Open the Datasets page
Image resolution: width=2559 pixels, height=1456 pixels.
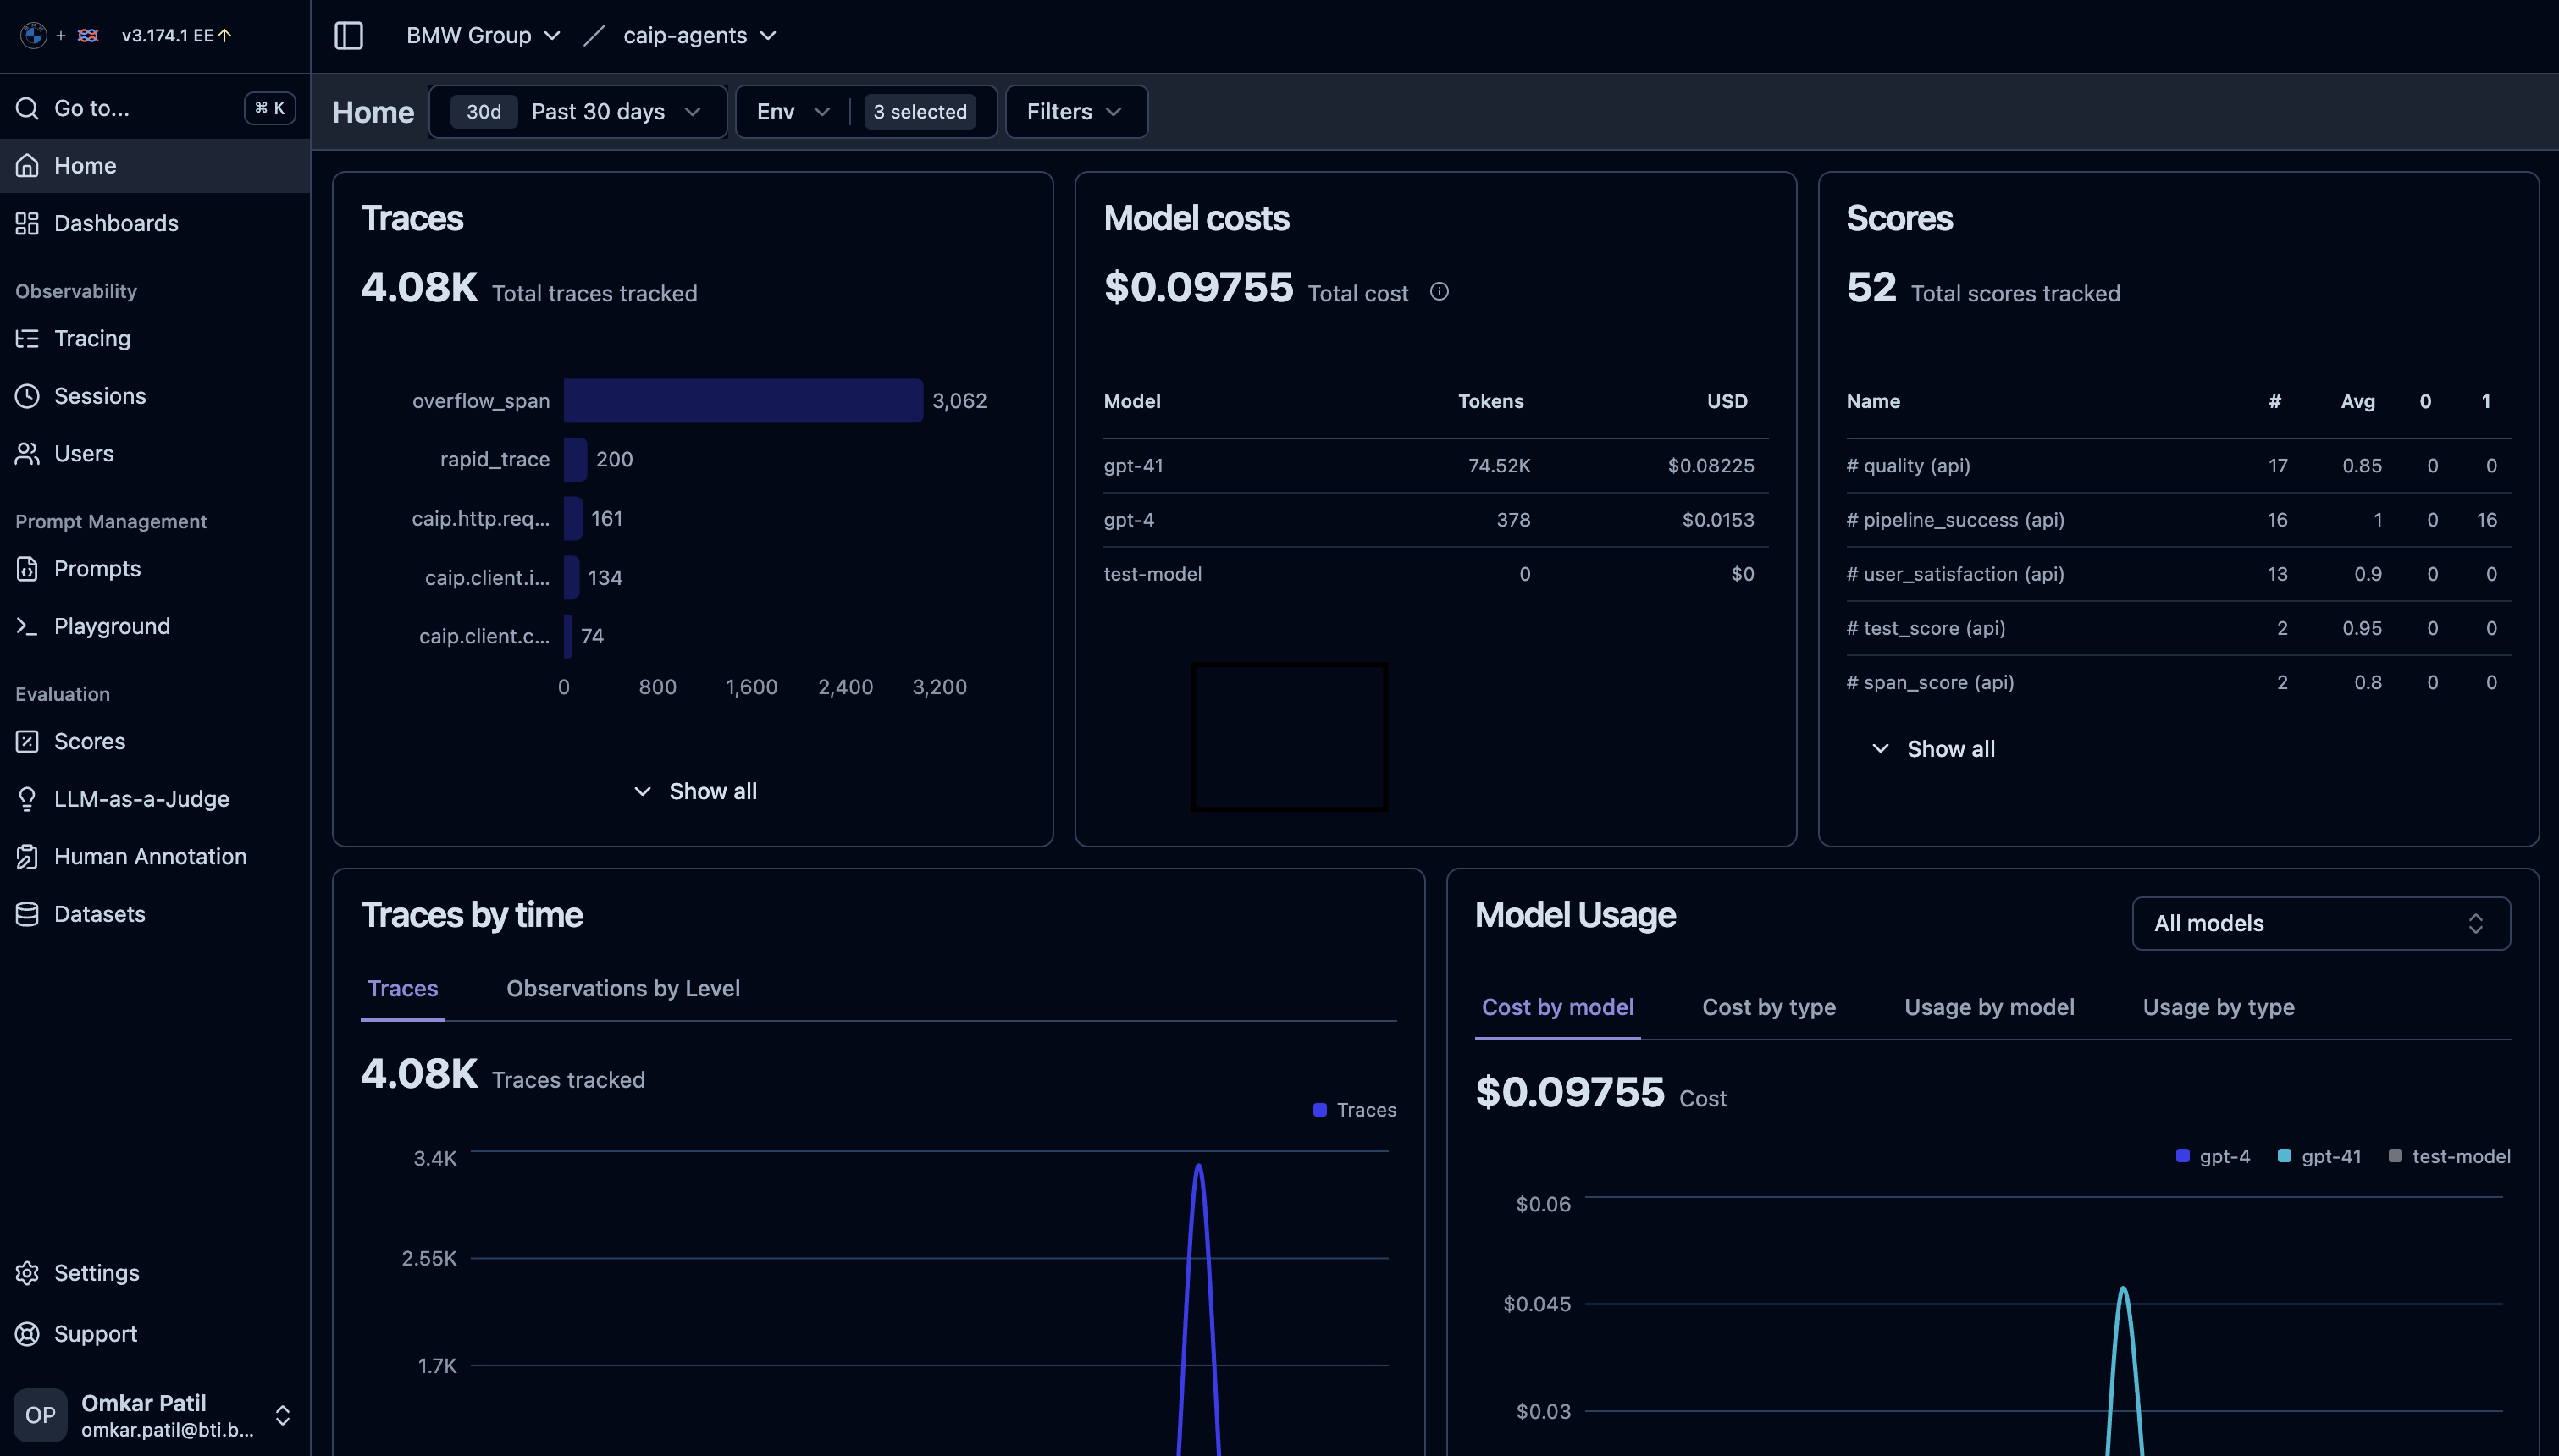click(x=155, y=914)
